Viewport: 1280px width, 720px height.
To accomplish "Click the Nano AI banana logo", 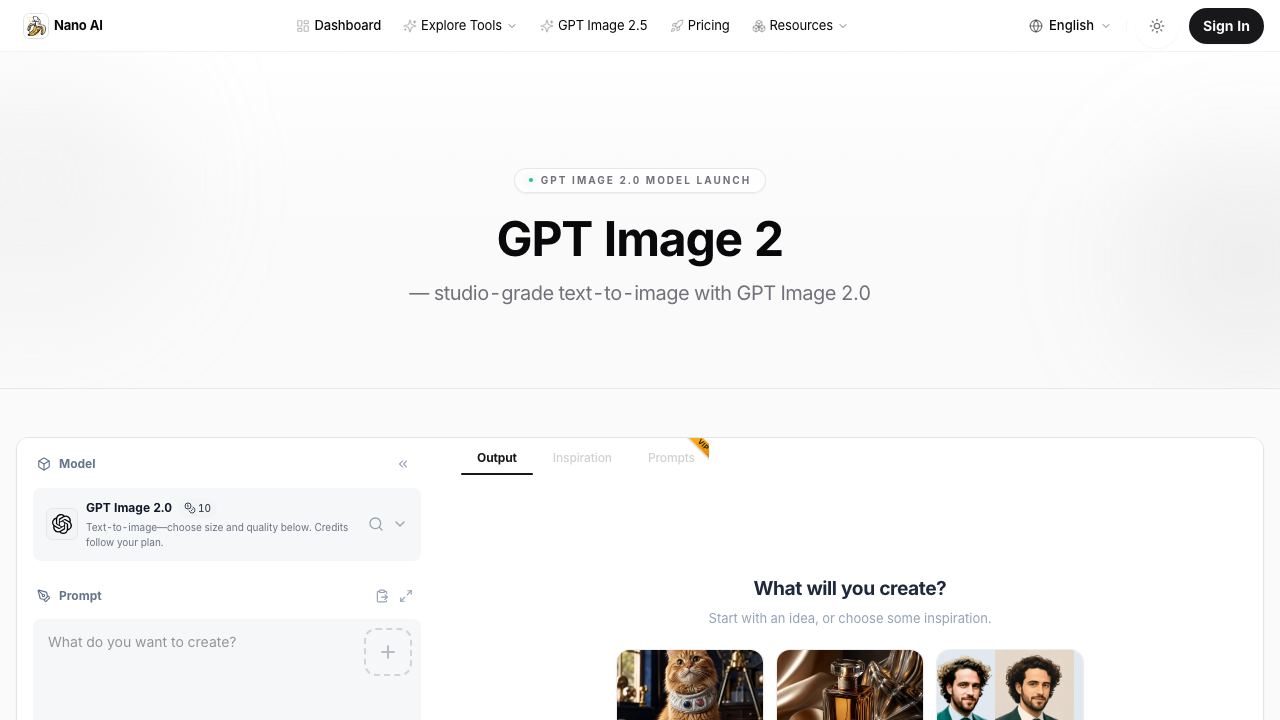I will pos(36,26).
